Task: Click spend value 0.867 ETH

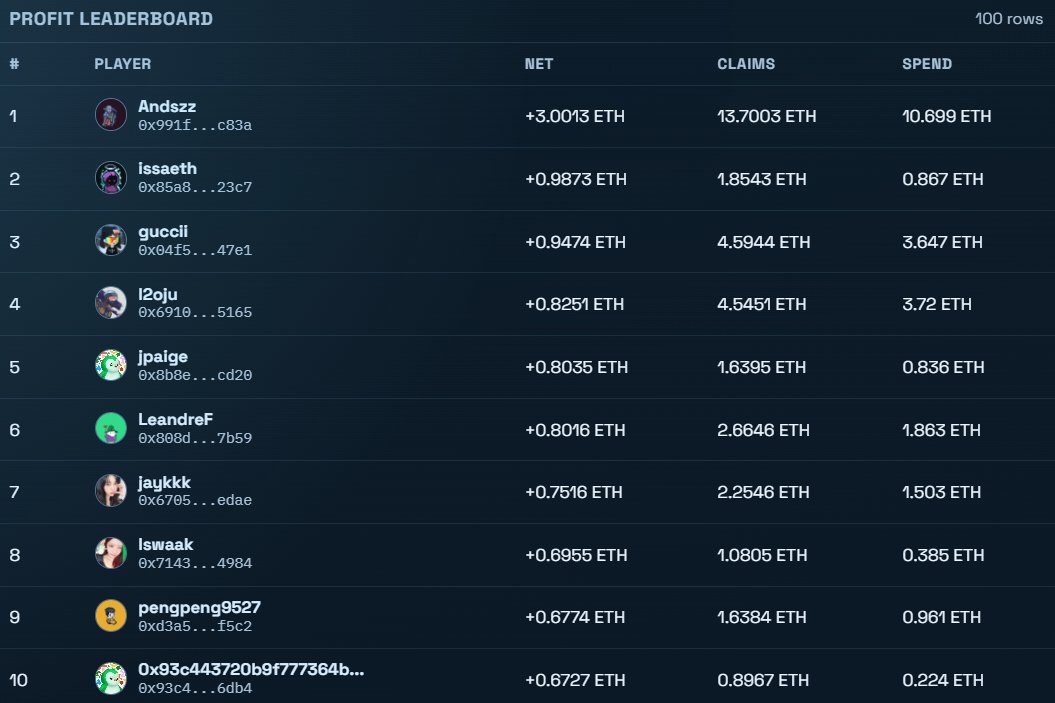Action: click(943, 179)
